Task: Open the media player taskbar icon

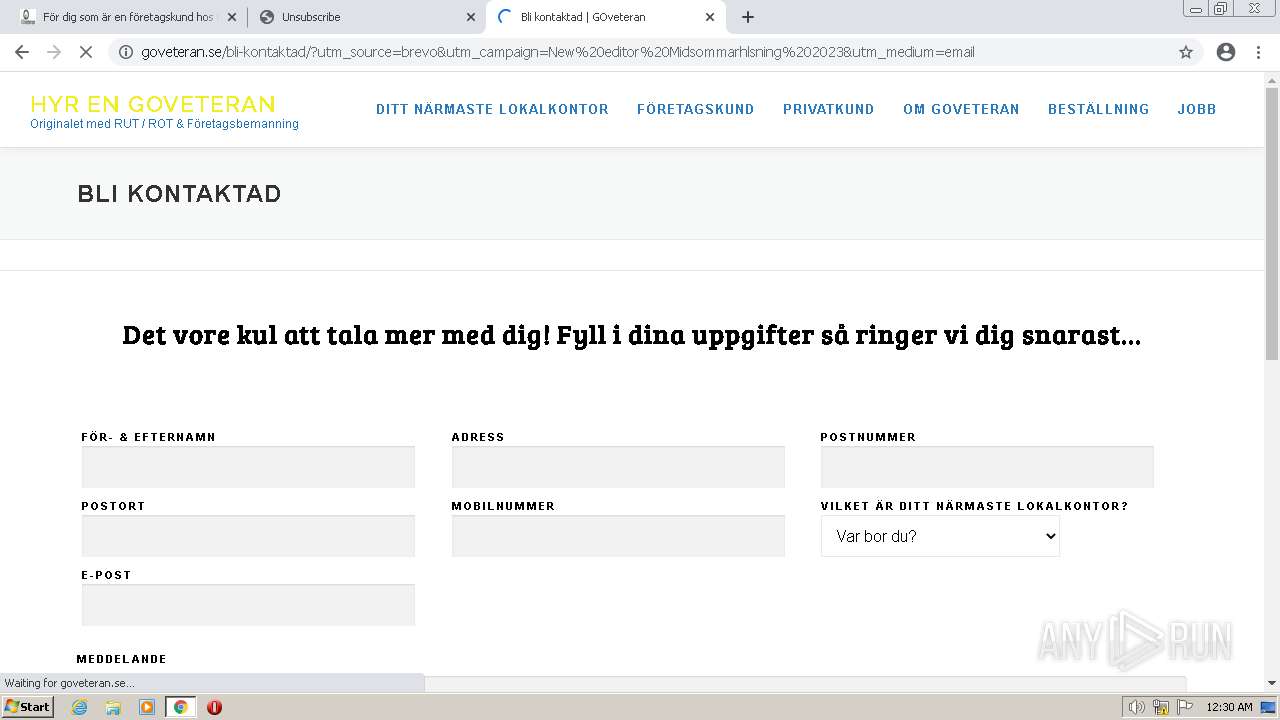Action: click(147, 707)
